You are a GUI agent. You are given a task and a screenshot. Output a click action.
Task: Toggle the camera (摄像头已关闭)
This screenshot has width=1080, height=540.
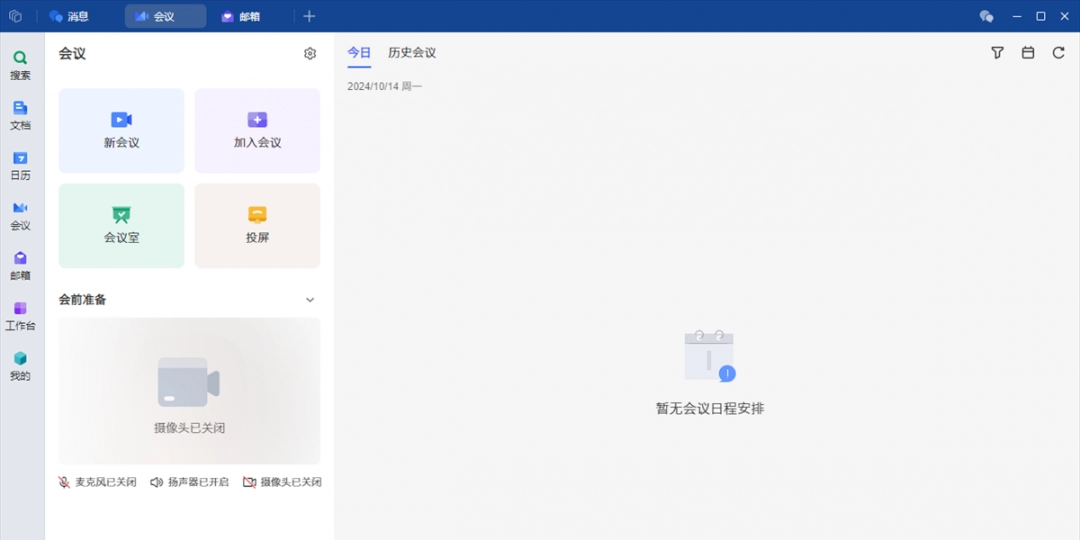(x=282, y=482)
